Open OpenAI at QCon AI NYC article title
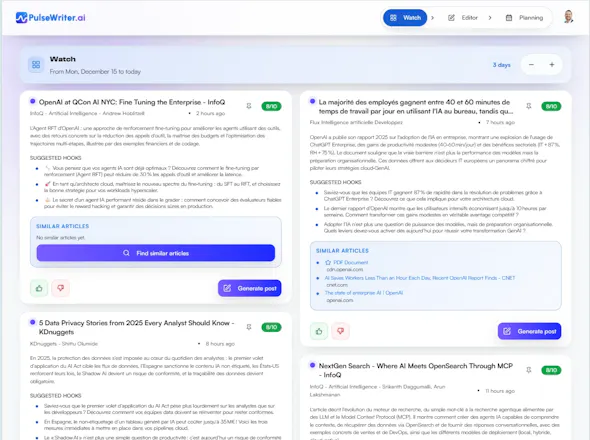Viewport: 590px width, 440px height. click(x=132, y=102)
